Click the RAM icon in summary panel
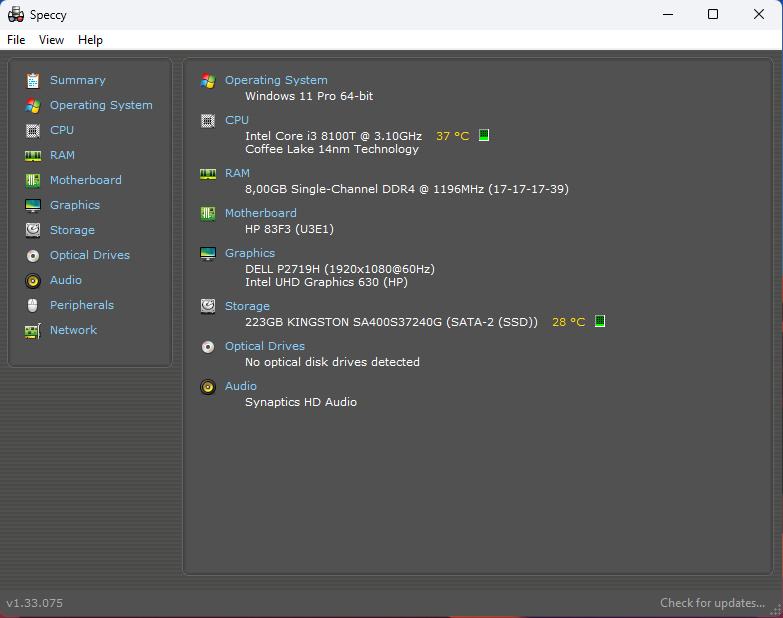 coord(208,174)
